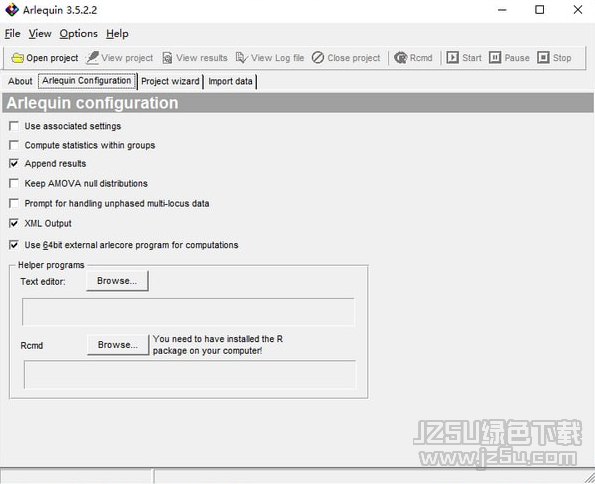Viewport: 595px width, 484px height.
Task: Check Keep AMOVA null distributions
Action: coord(14,183)
